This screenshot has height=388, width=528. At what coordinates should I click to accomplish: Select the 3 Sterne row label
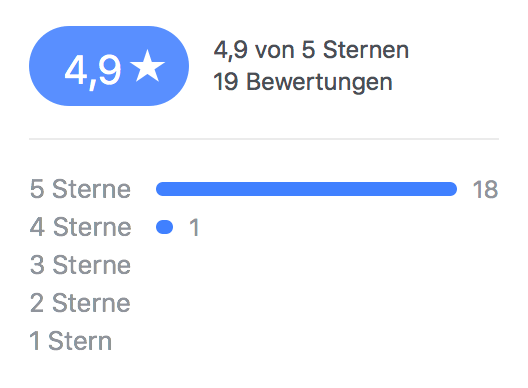[x=80, y=265]
